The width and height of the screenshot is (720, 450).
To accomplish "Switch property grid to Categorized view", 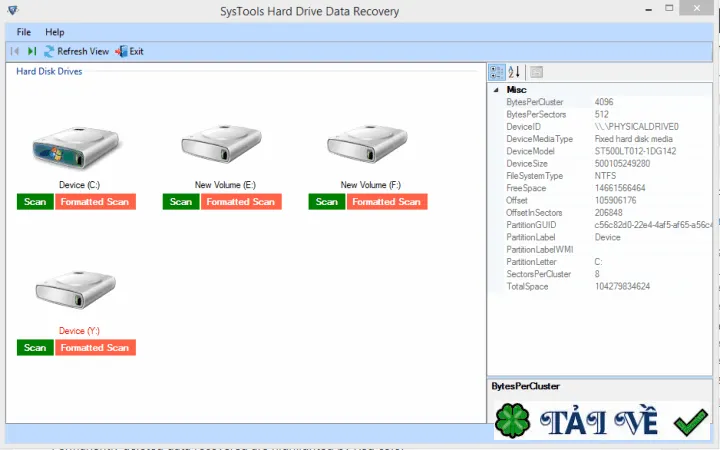I will [497, 72].
